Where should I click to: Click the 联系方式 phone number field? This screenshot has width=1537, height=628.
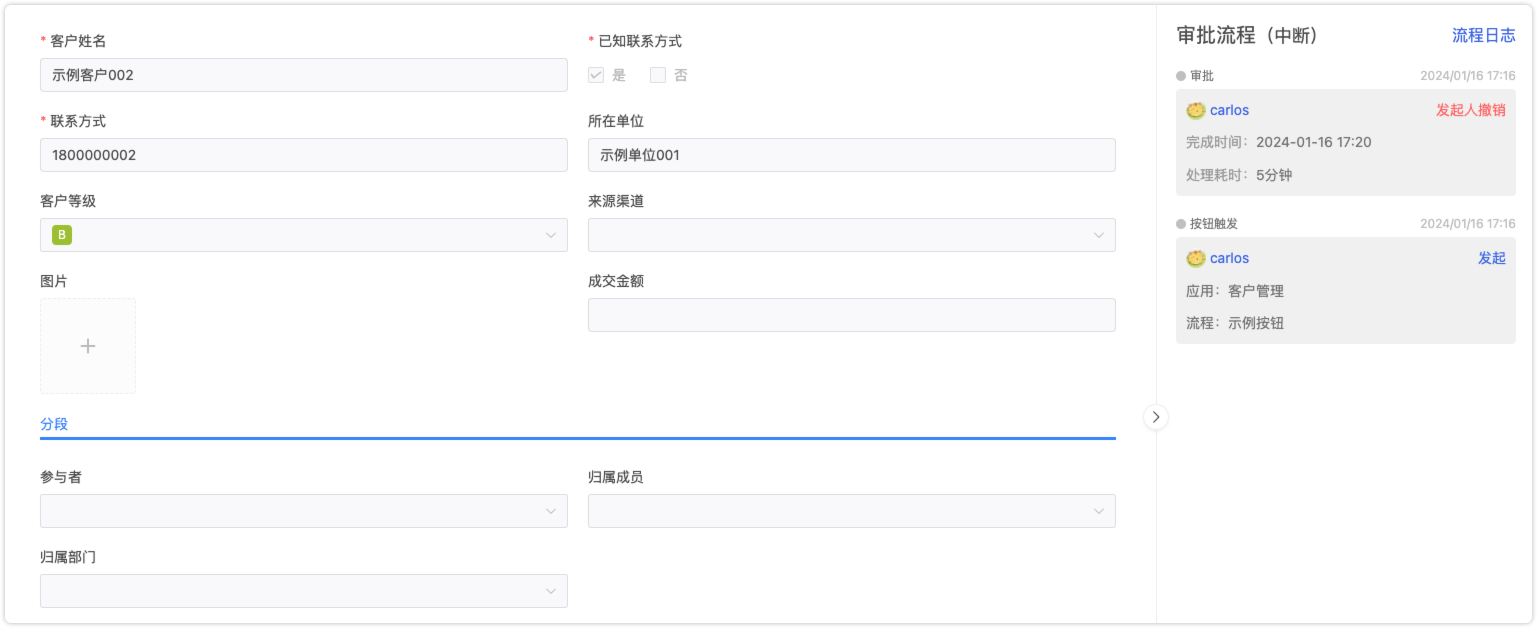coord(303,155)
